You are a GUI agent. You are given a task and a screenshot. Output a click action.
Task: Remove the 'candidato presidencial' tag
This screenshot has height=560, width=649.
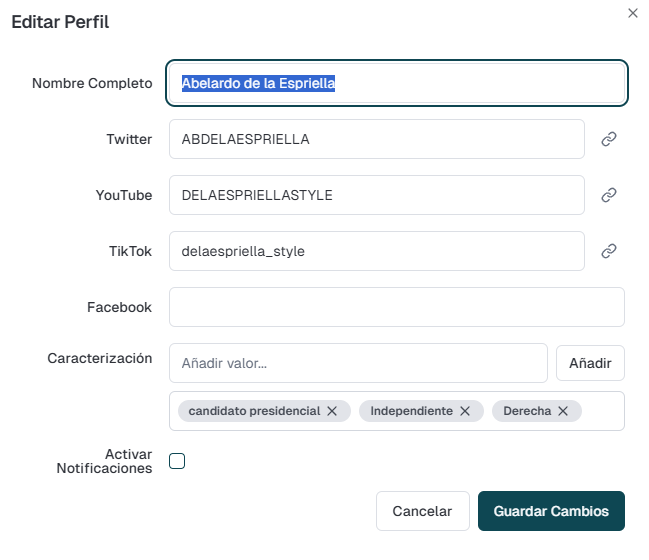click(332, 411)
